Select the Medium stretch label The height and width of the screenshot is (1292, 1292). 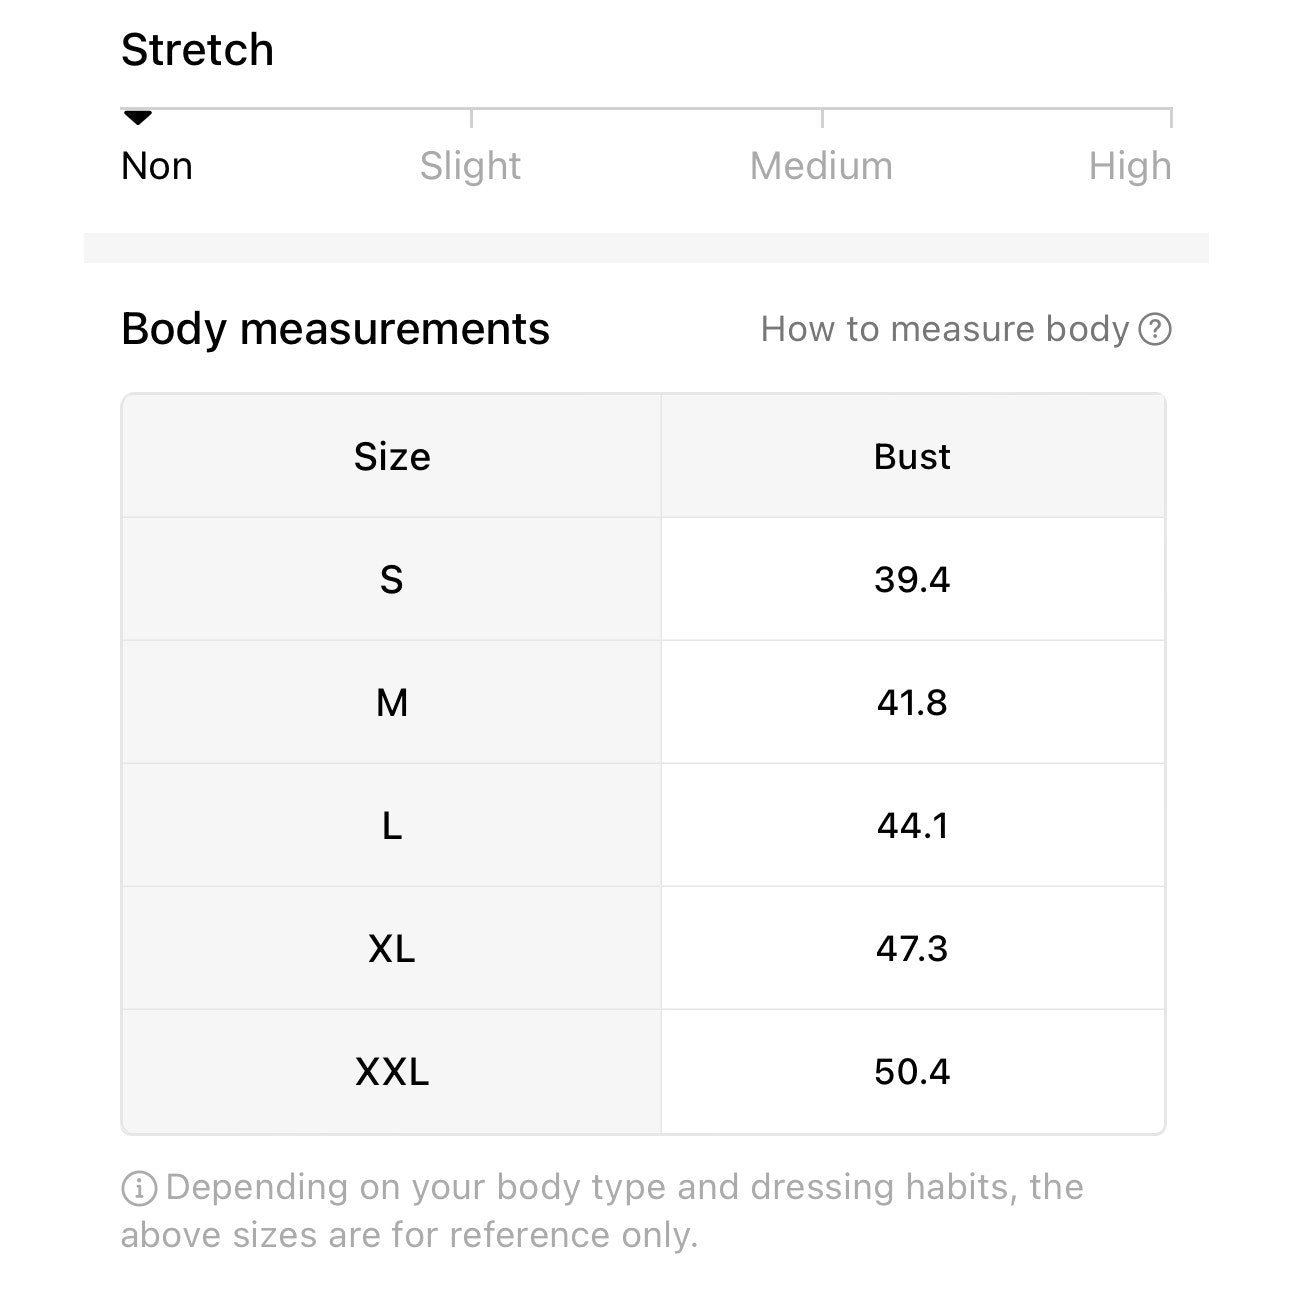(x=821, y=166)
